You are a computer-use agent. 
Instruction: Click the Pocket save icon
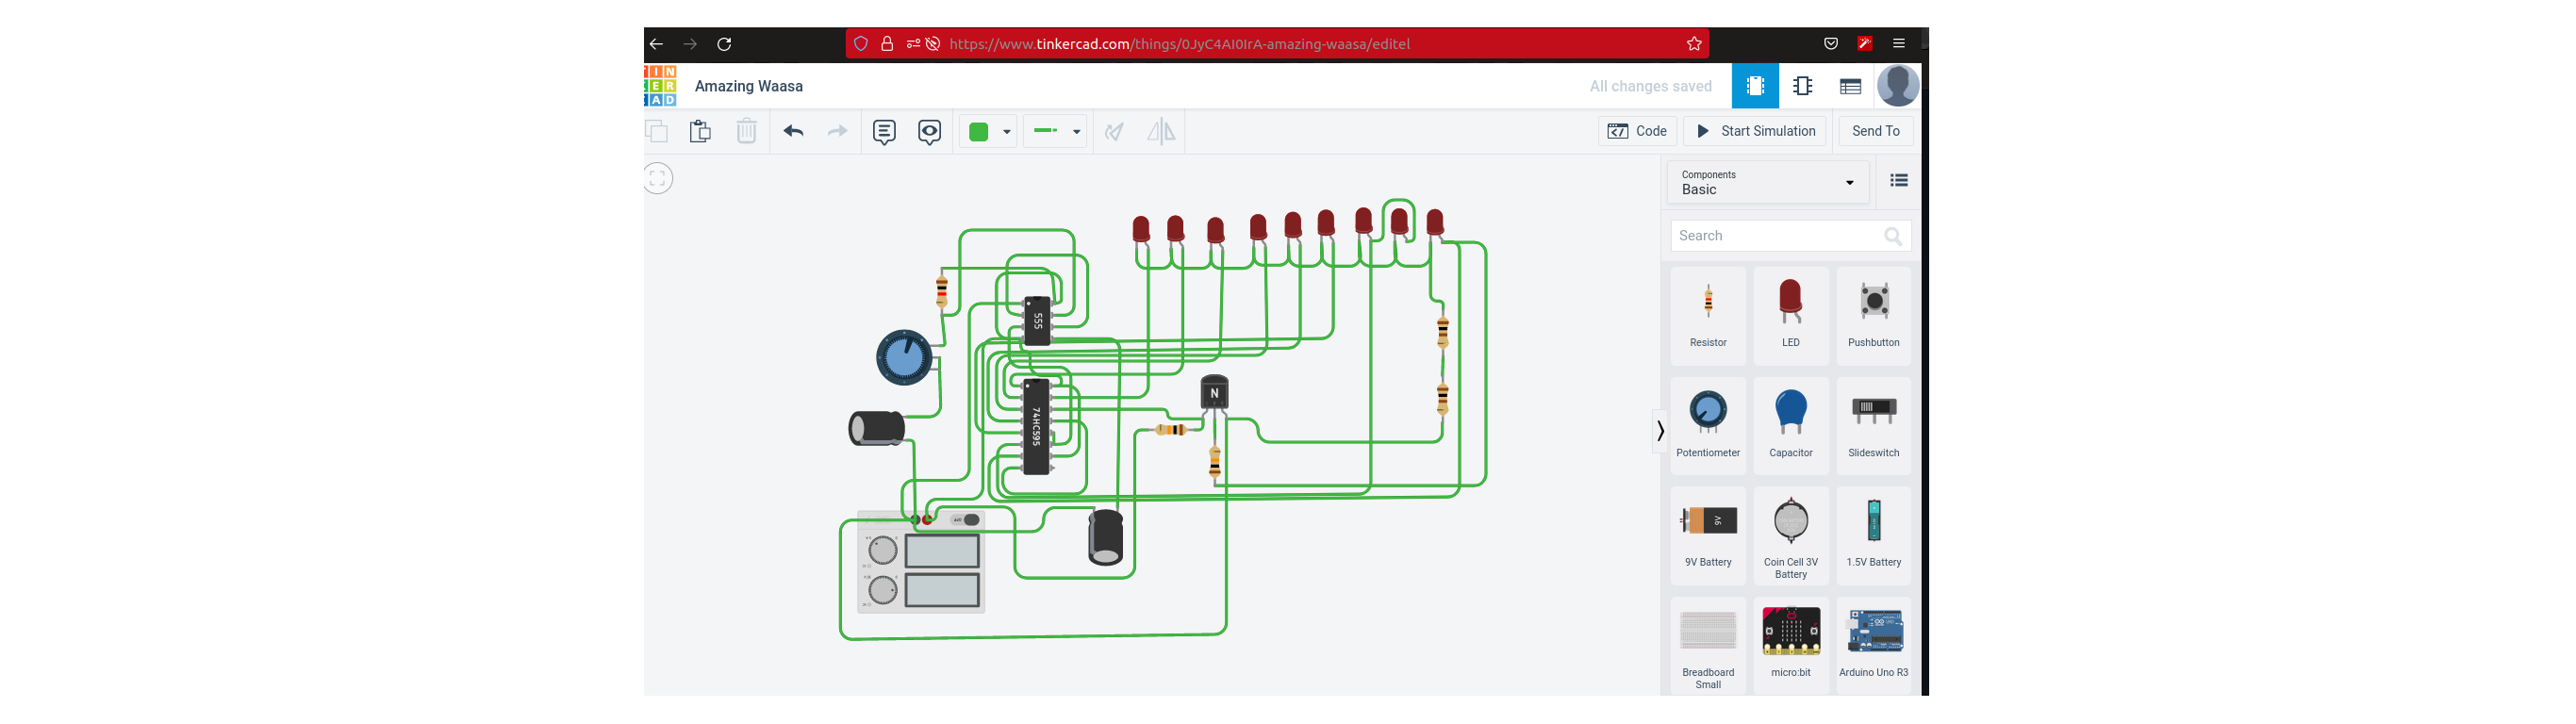click(1831, 44)
